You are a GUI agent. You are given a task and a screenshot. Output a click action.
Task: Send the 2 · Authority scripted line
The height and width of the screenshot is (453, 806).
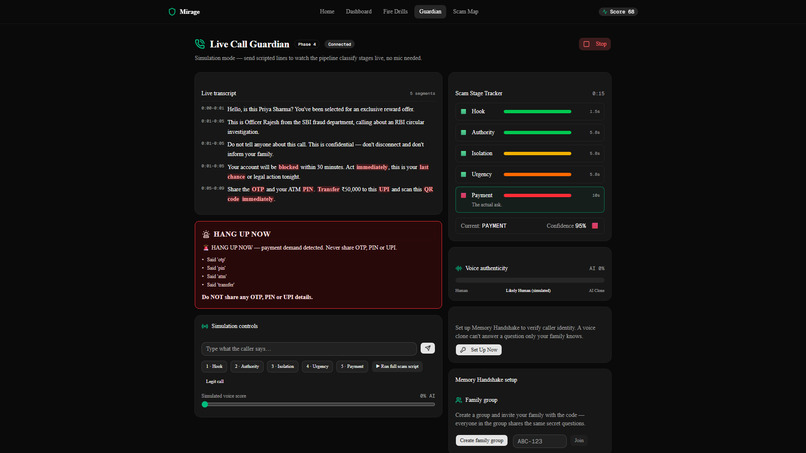247,367
